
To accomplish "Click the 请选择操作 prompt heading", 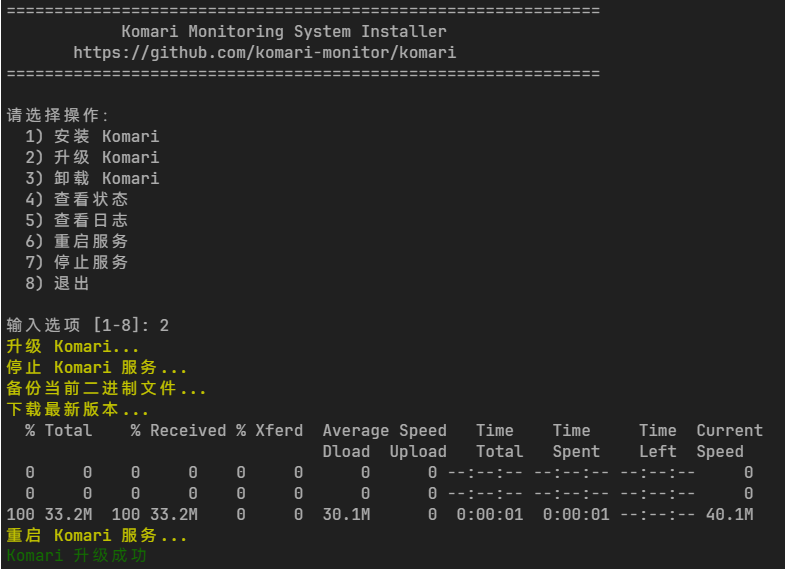I will click(x=58, y=115).
